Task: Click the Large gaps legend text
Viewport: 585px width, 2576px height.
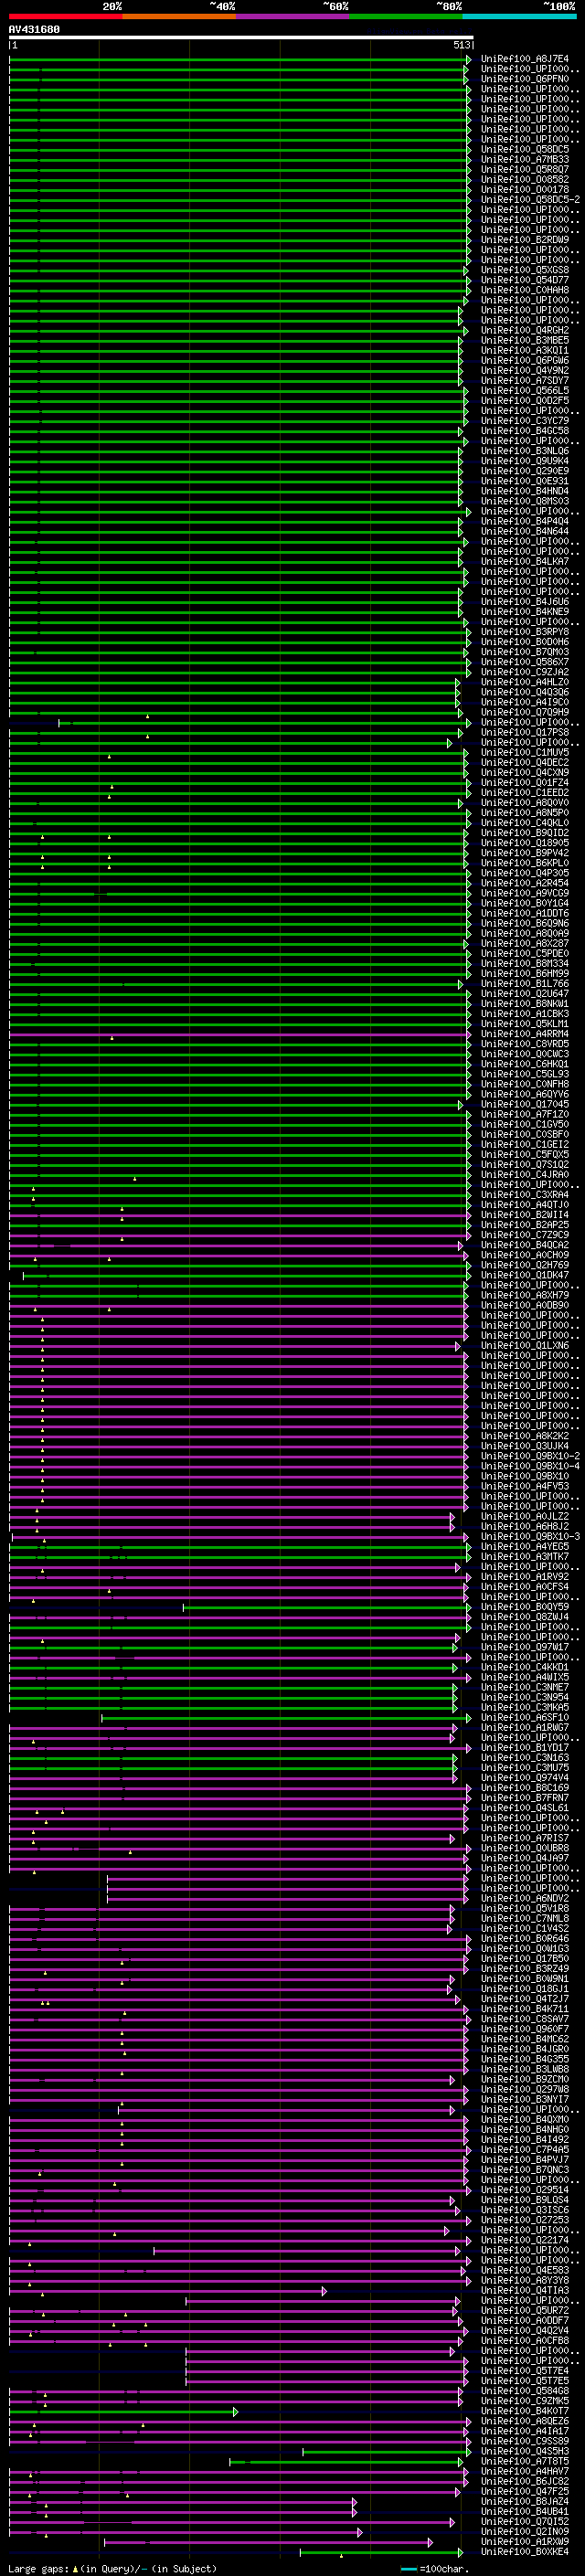Action: tap(40, 2568)
